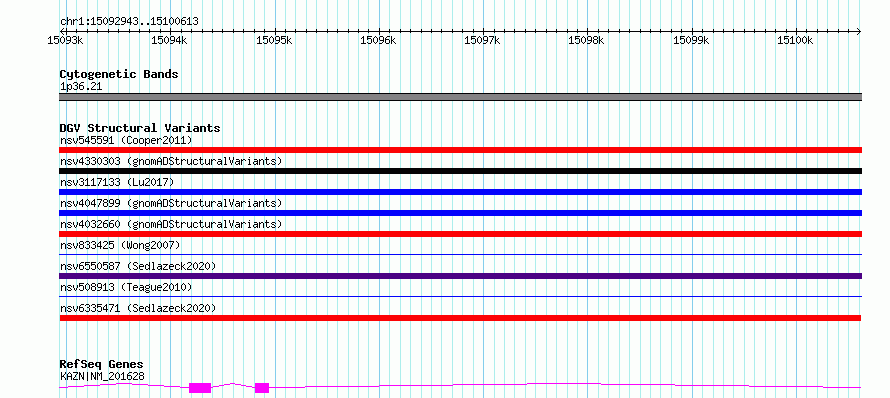Viewport: 890px width, 398px height.
Task: Open the nsv4047899 gnomAD blue variant bar
Action: click(x=460, y=213)
